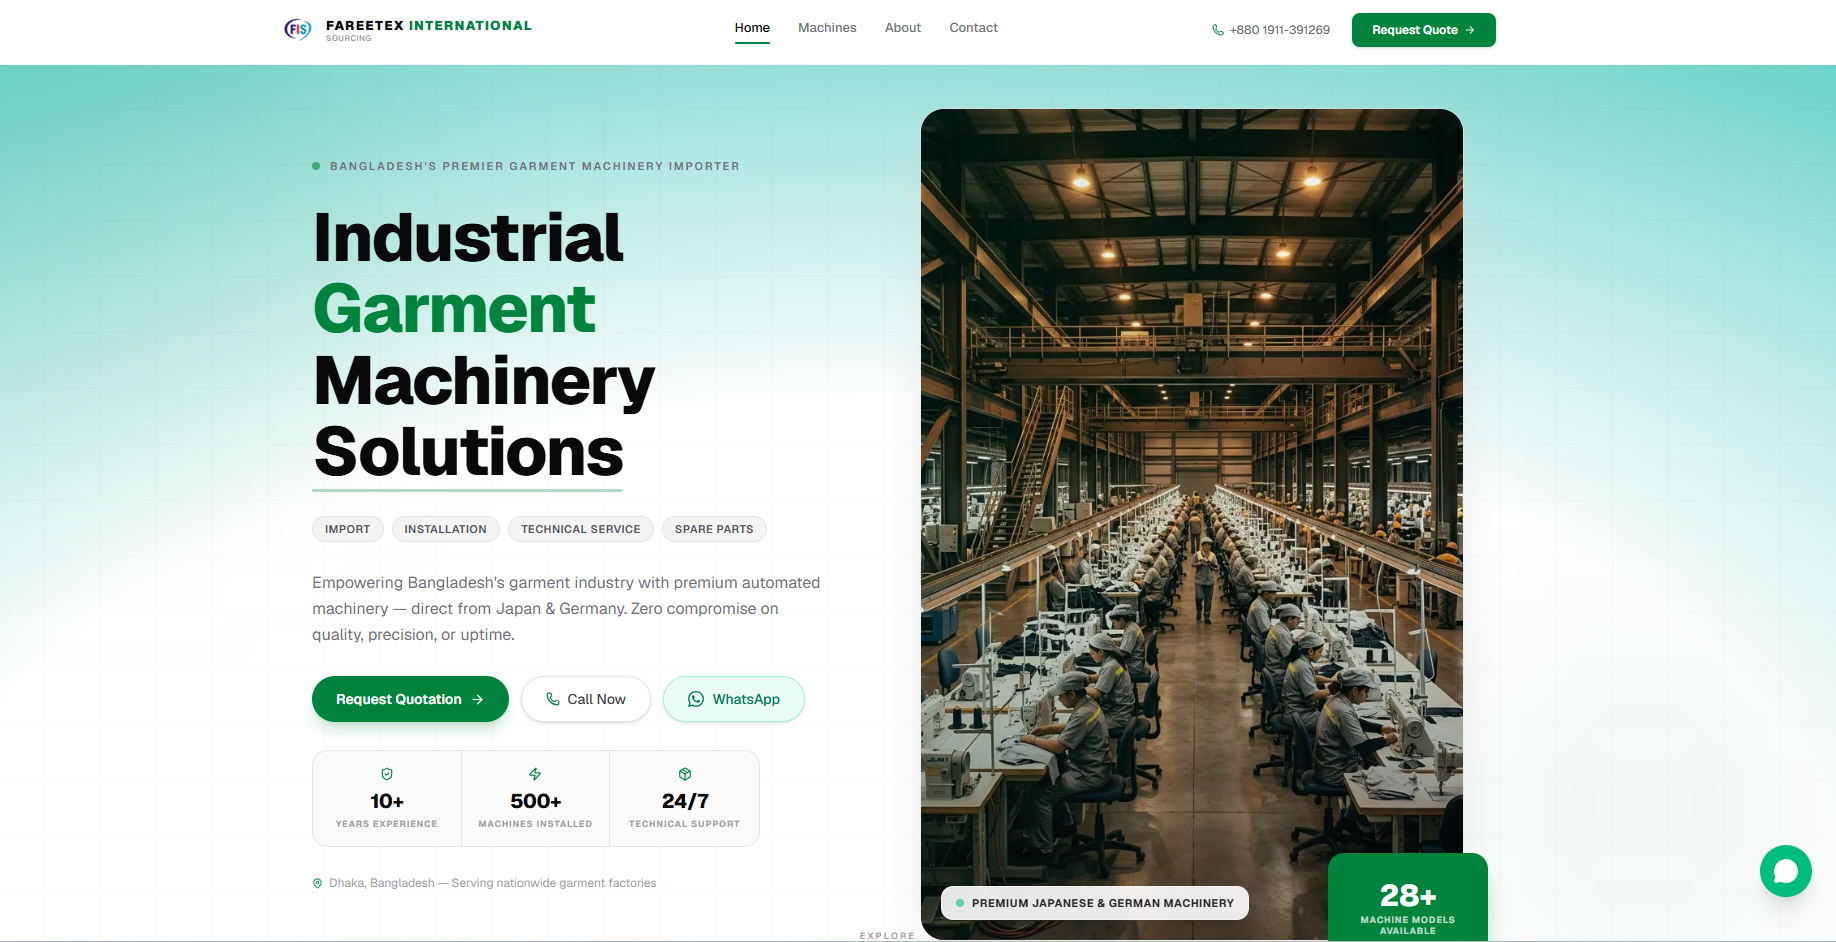Click the 24/7 Technical Support stat
The image size is (1836, 942).
pyautogui.click(x=684, y=799)
